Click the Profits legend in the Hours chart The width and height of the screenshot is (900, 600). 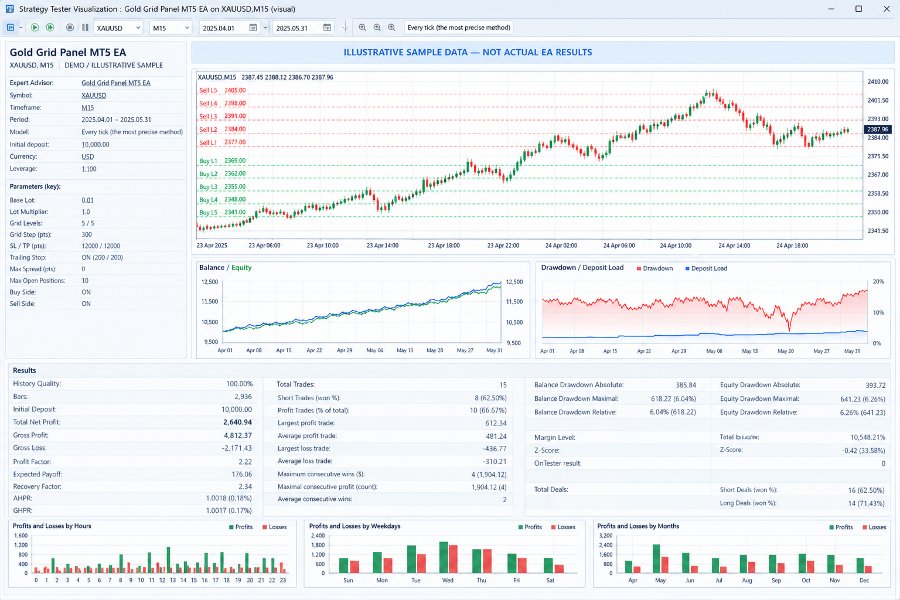[x=240, y=527]
